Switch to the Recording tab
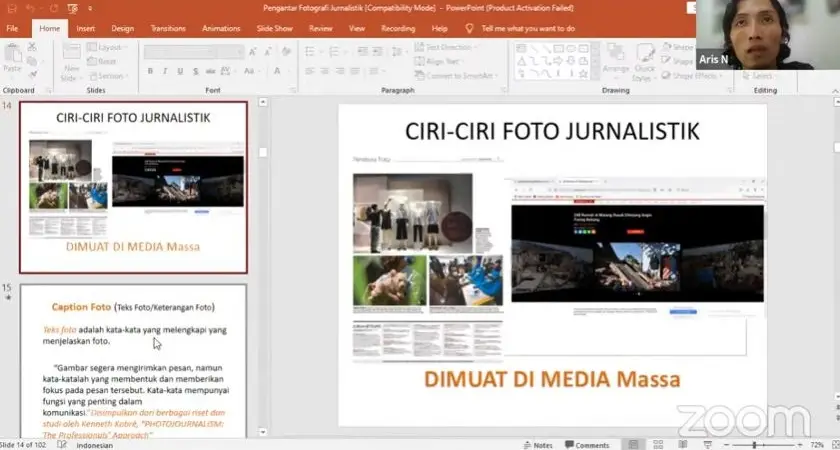The height and width of the screenshot is (450, 840). [x=398, y=28]
